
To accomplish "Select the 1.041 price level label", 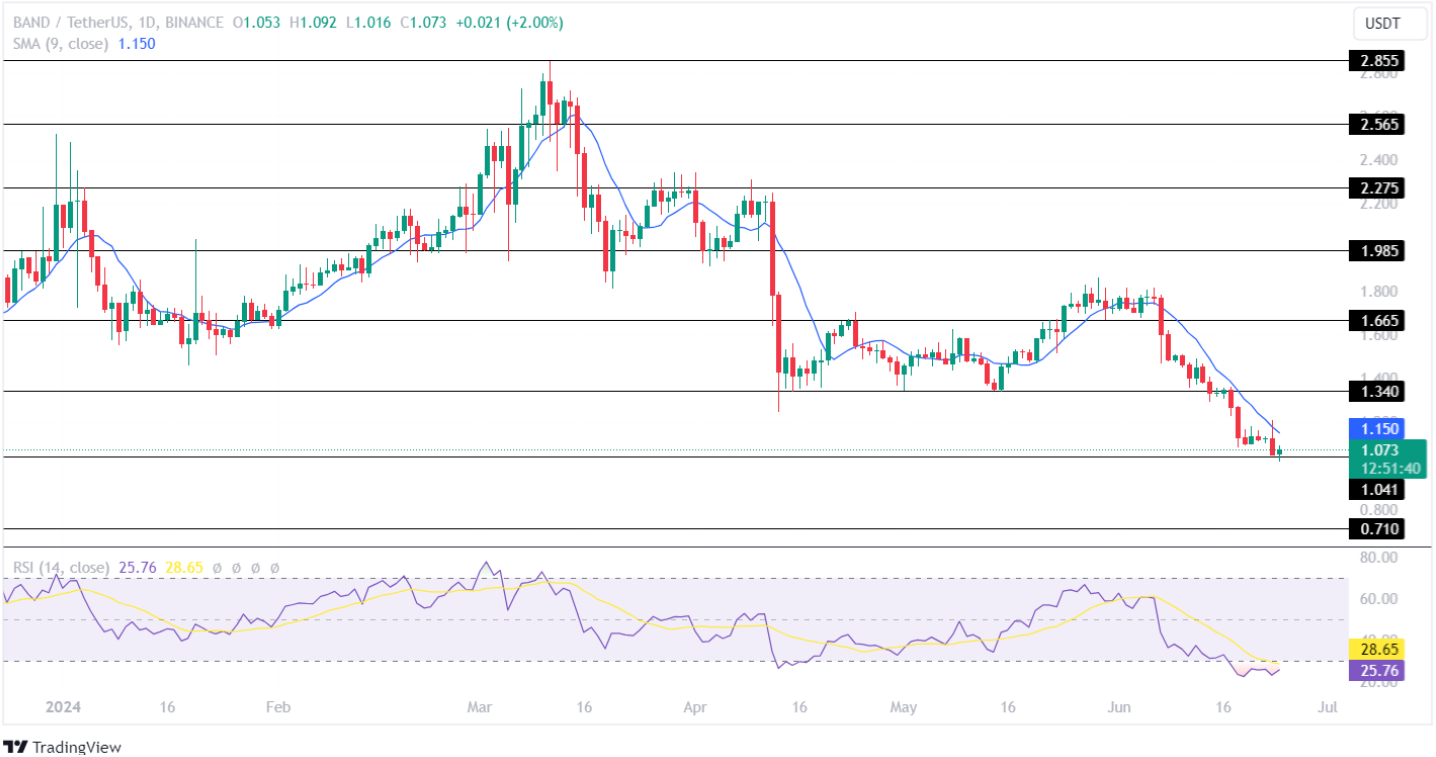I will click(1376, 489).
